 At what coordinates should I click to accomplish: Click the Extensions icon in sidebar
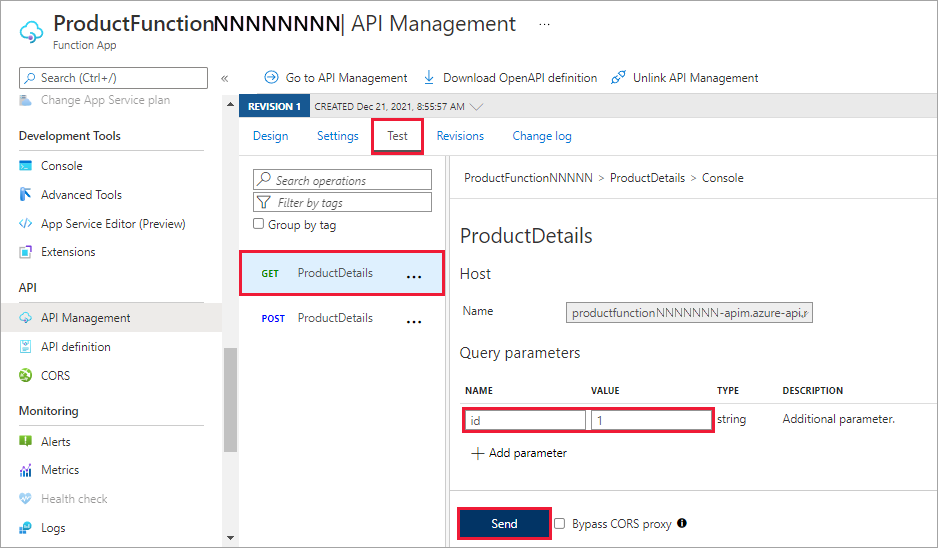[x=25, y=252]
